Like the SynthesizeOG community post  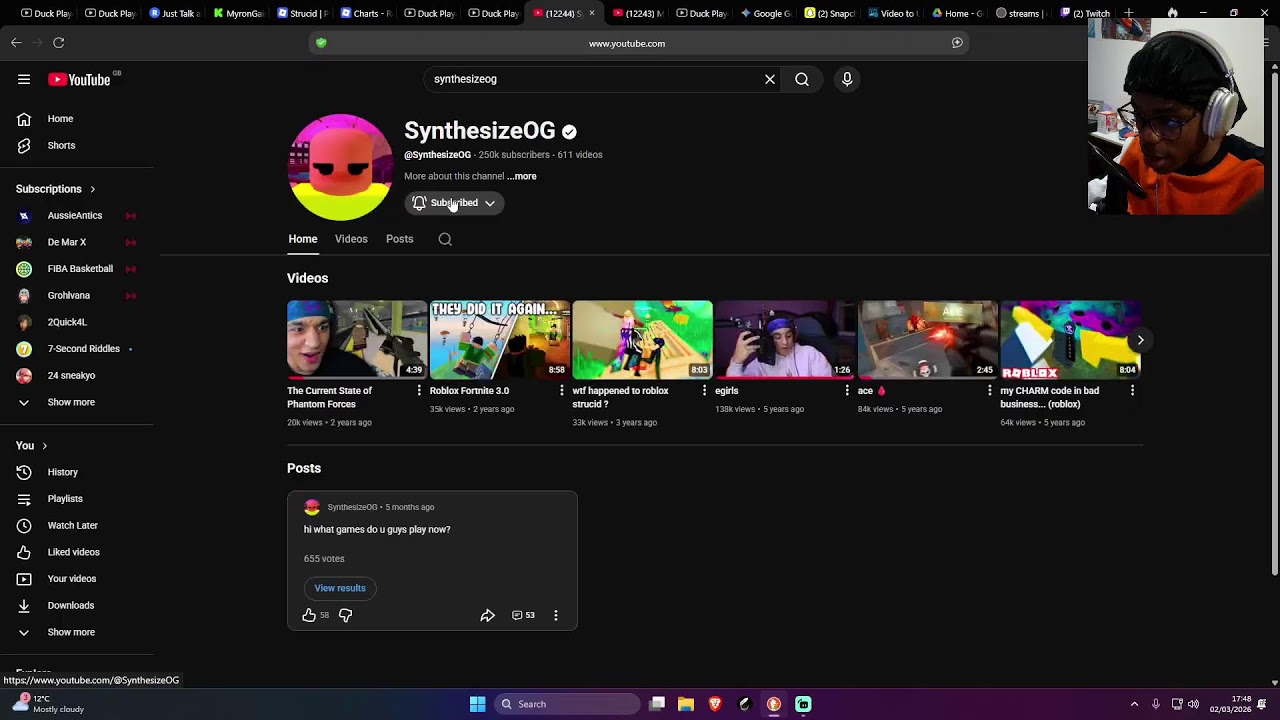click(x=309, y=615)
